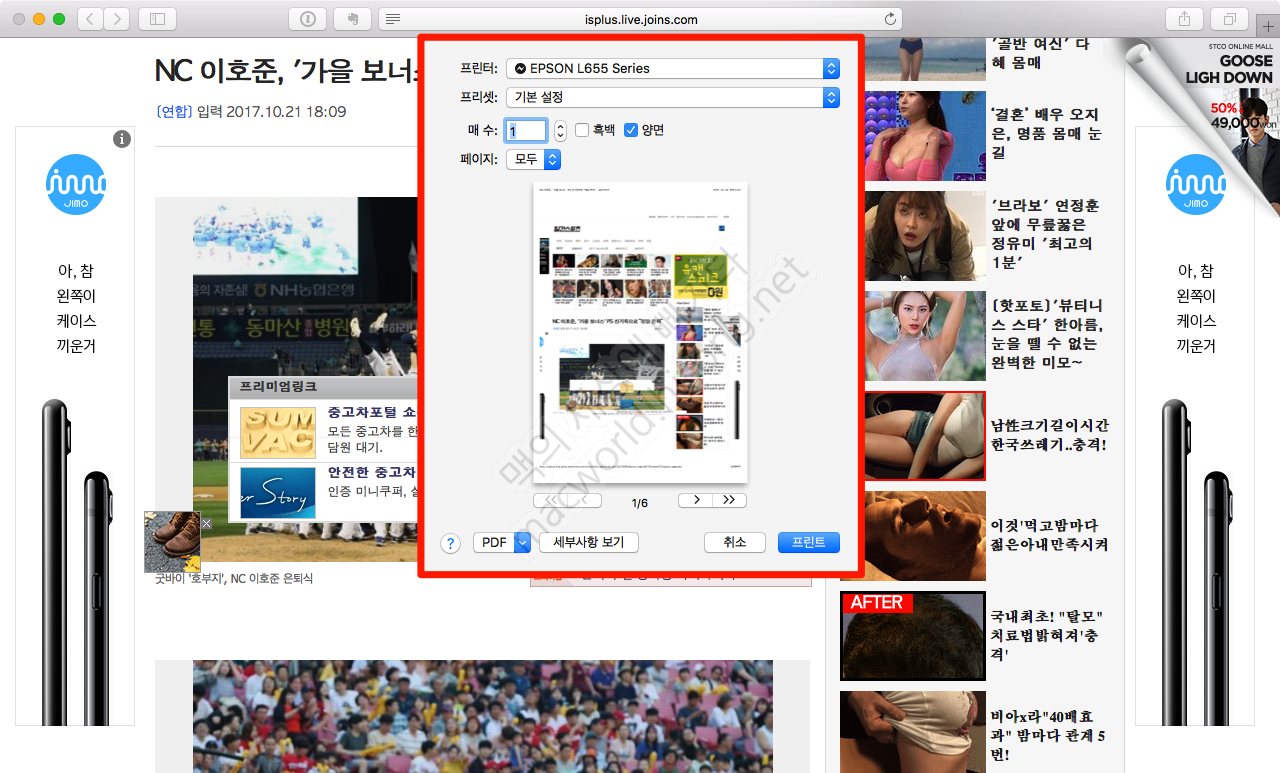The height and width of the screenshot is (773, 1280).
Task: Advance to next page with the preview arrow
Action: (695, 500)
